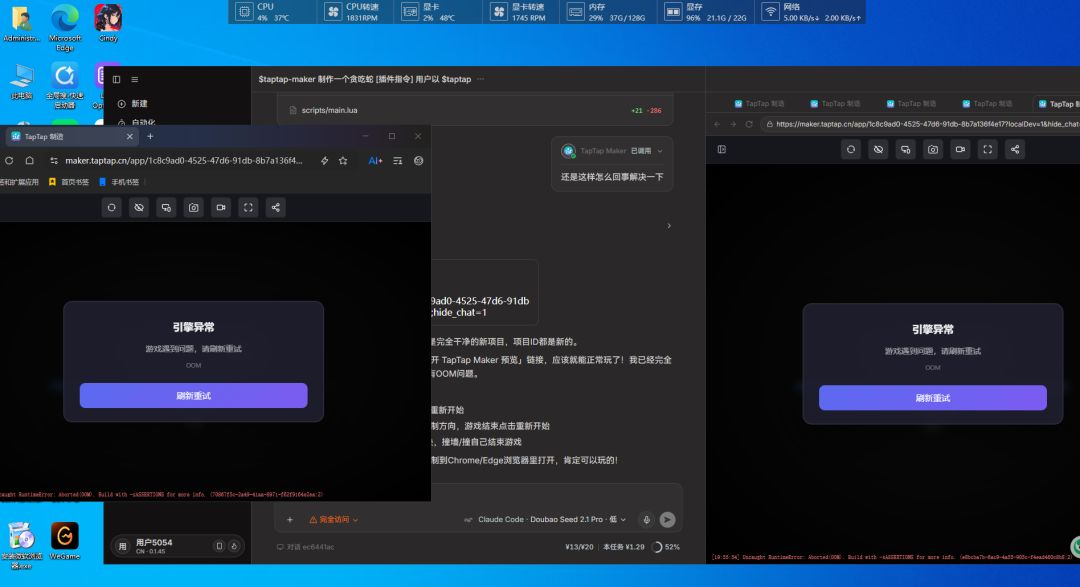Open user 用户5054 profile in sidebar
Image resolution: width=1080 pixels, height=587 pixels.
[155, 546]
